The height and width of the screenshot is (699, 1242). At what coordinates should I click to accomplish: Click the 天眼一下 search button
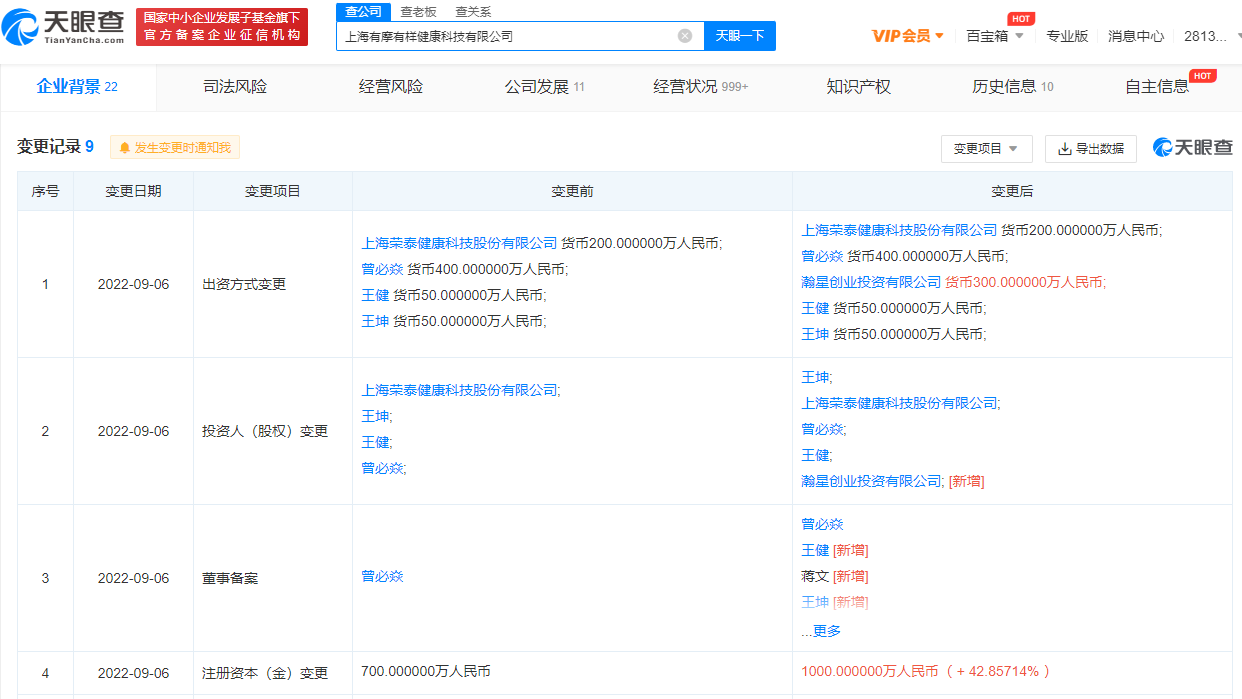click(x=740, y=36)
